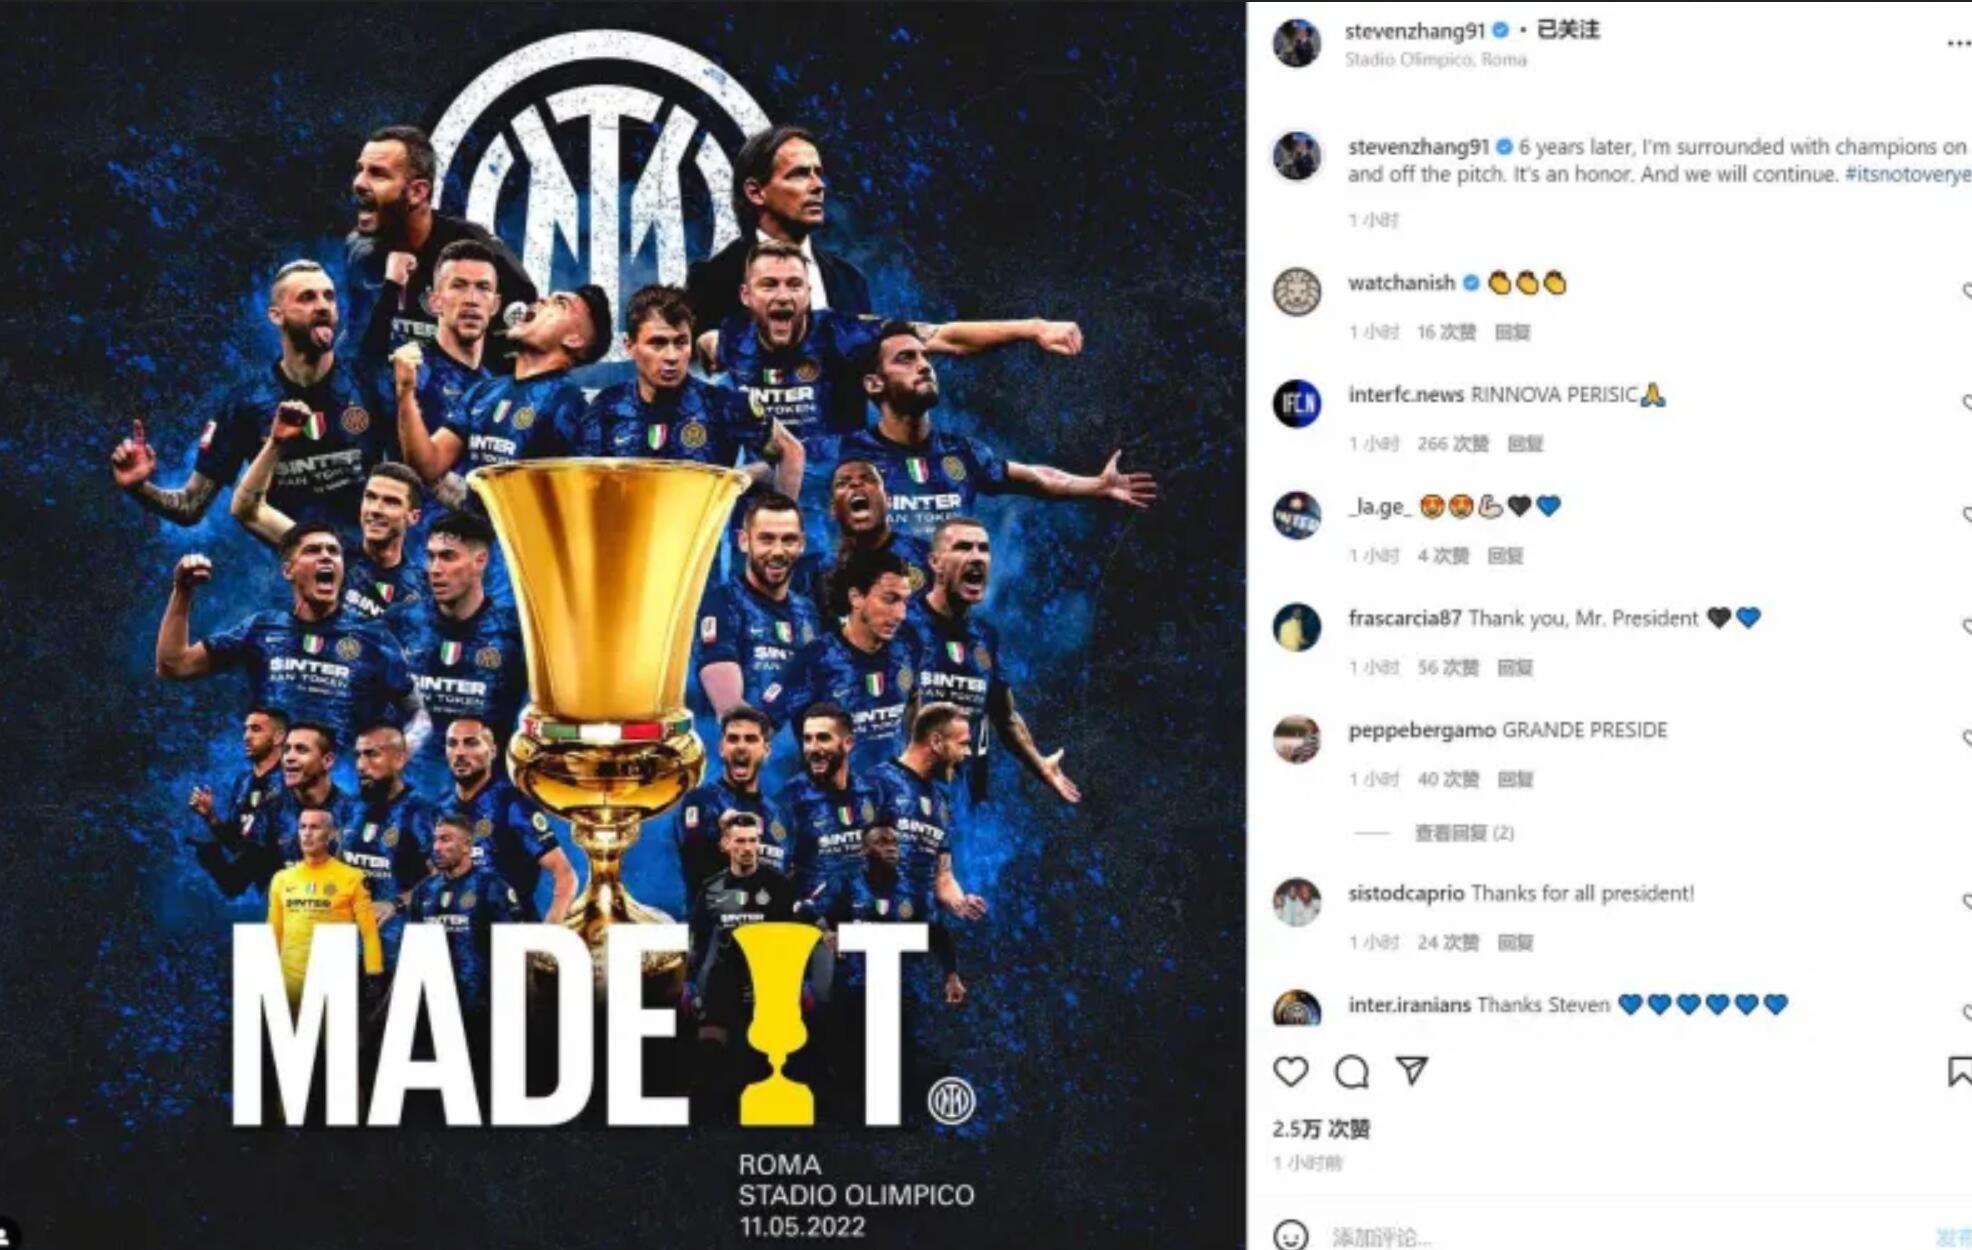Expand replies under peppebergamo comment
Screen dimensions: 1972x1250
[1463, 832]
